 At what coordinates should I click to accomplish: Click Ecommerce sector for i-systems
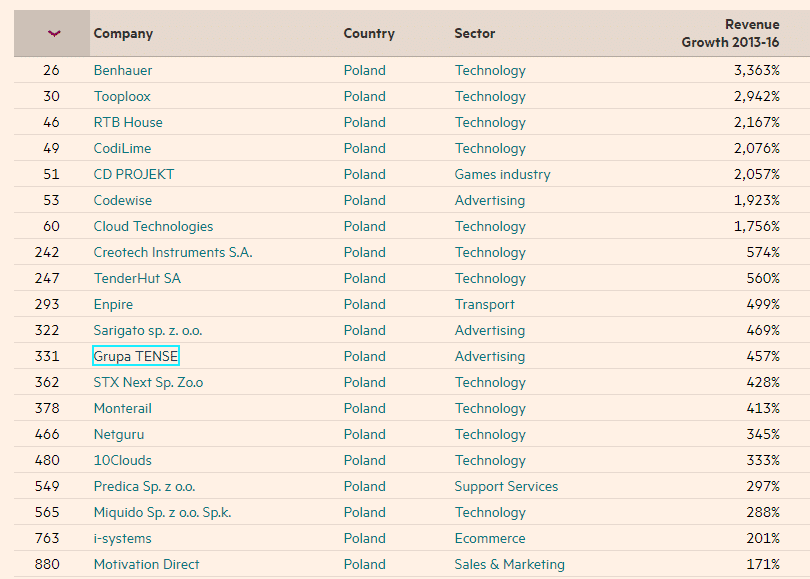point(490,538)
